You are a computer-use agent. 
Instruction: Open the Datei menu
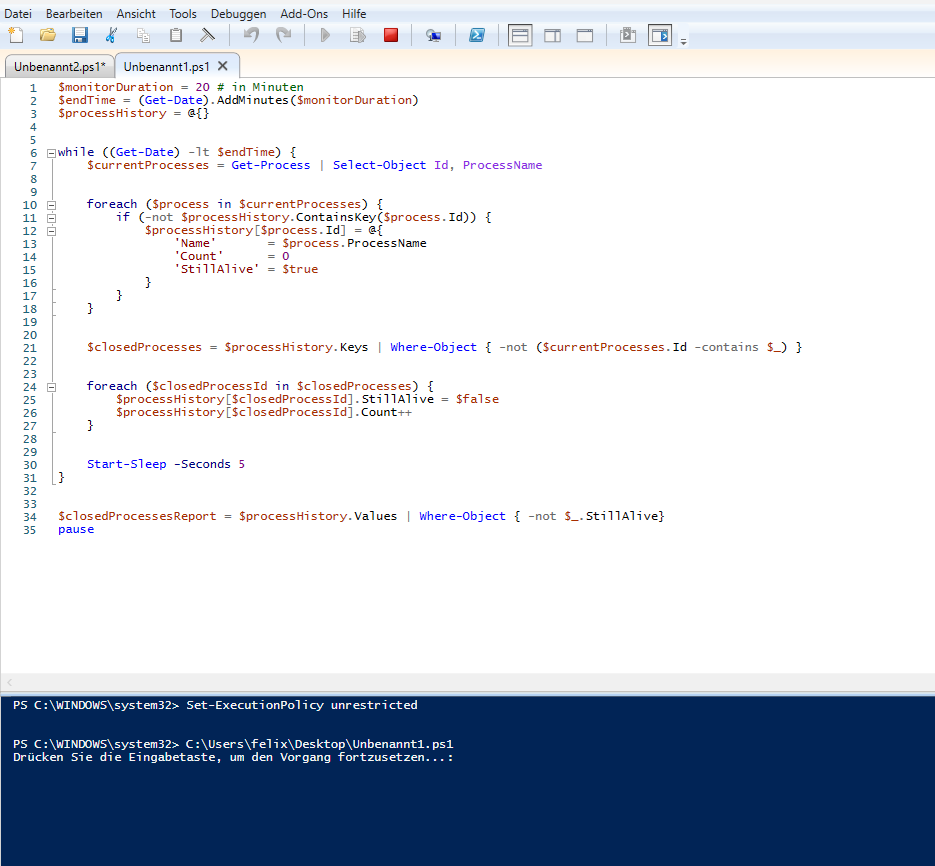point(18,13)
